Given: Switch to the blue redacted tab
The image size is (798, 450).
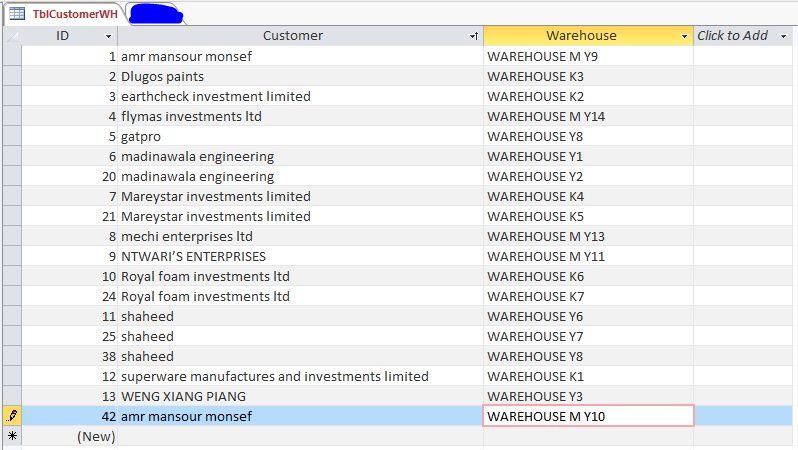Looking at the screenshot, I should coord(156,14).
